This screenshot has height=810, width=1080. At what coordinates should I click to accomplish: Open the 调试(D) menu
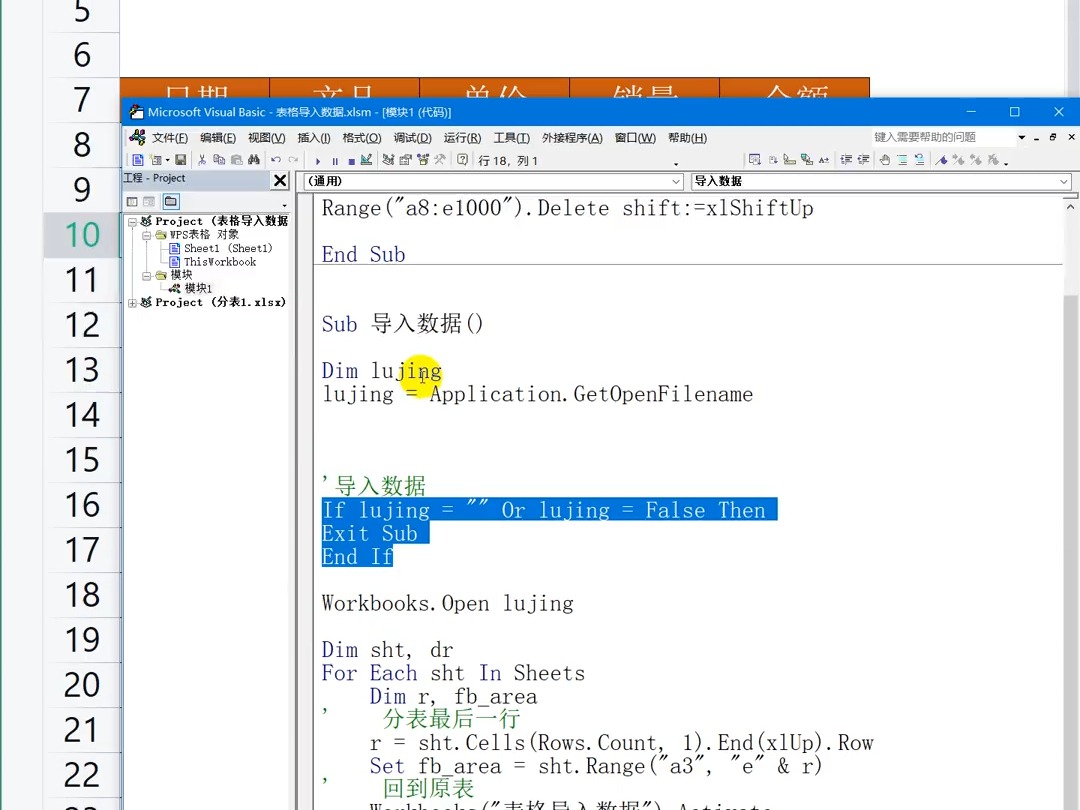pos(413,138)
